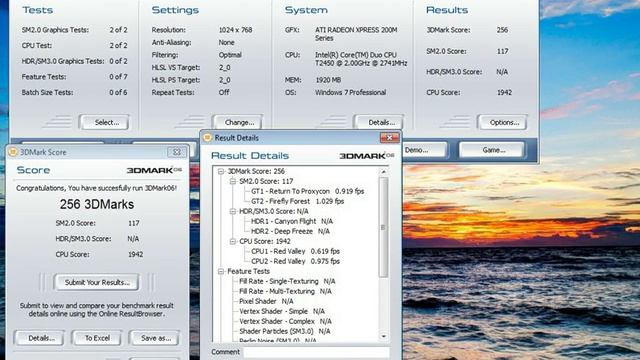Screen dimensions: 640x360
Task: Collapse the 3DMark Score: 256 tree node
Action: click(221, 171)
